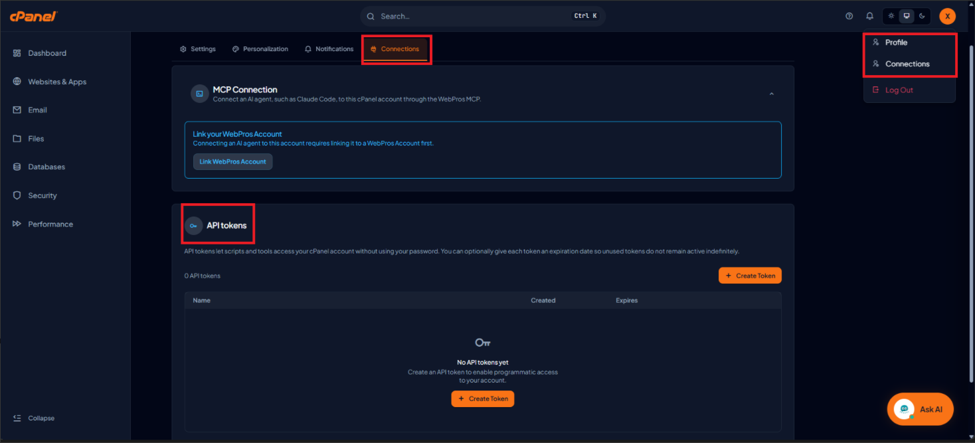Click the Expires column header
975x443 pixels.
pyautogui.click(x=627, y=301)
